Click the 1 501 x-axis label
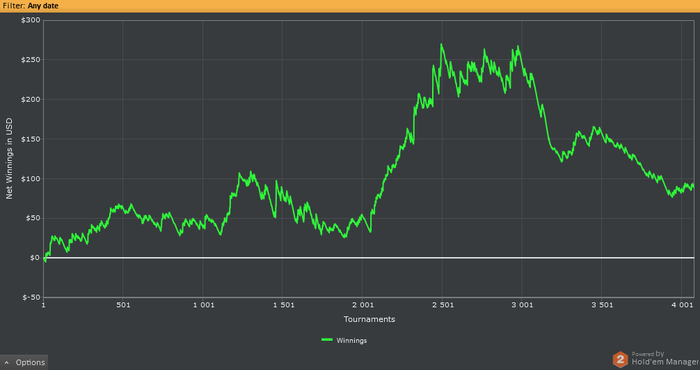 [x=283, y=305]
